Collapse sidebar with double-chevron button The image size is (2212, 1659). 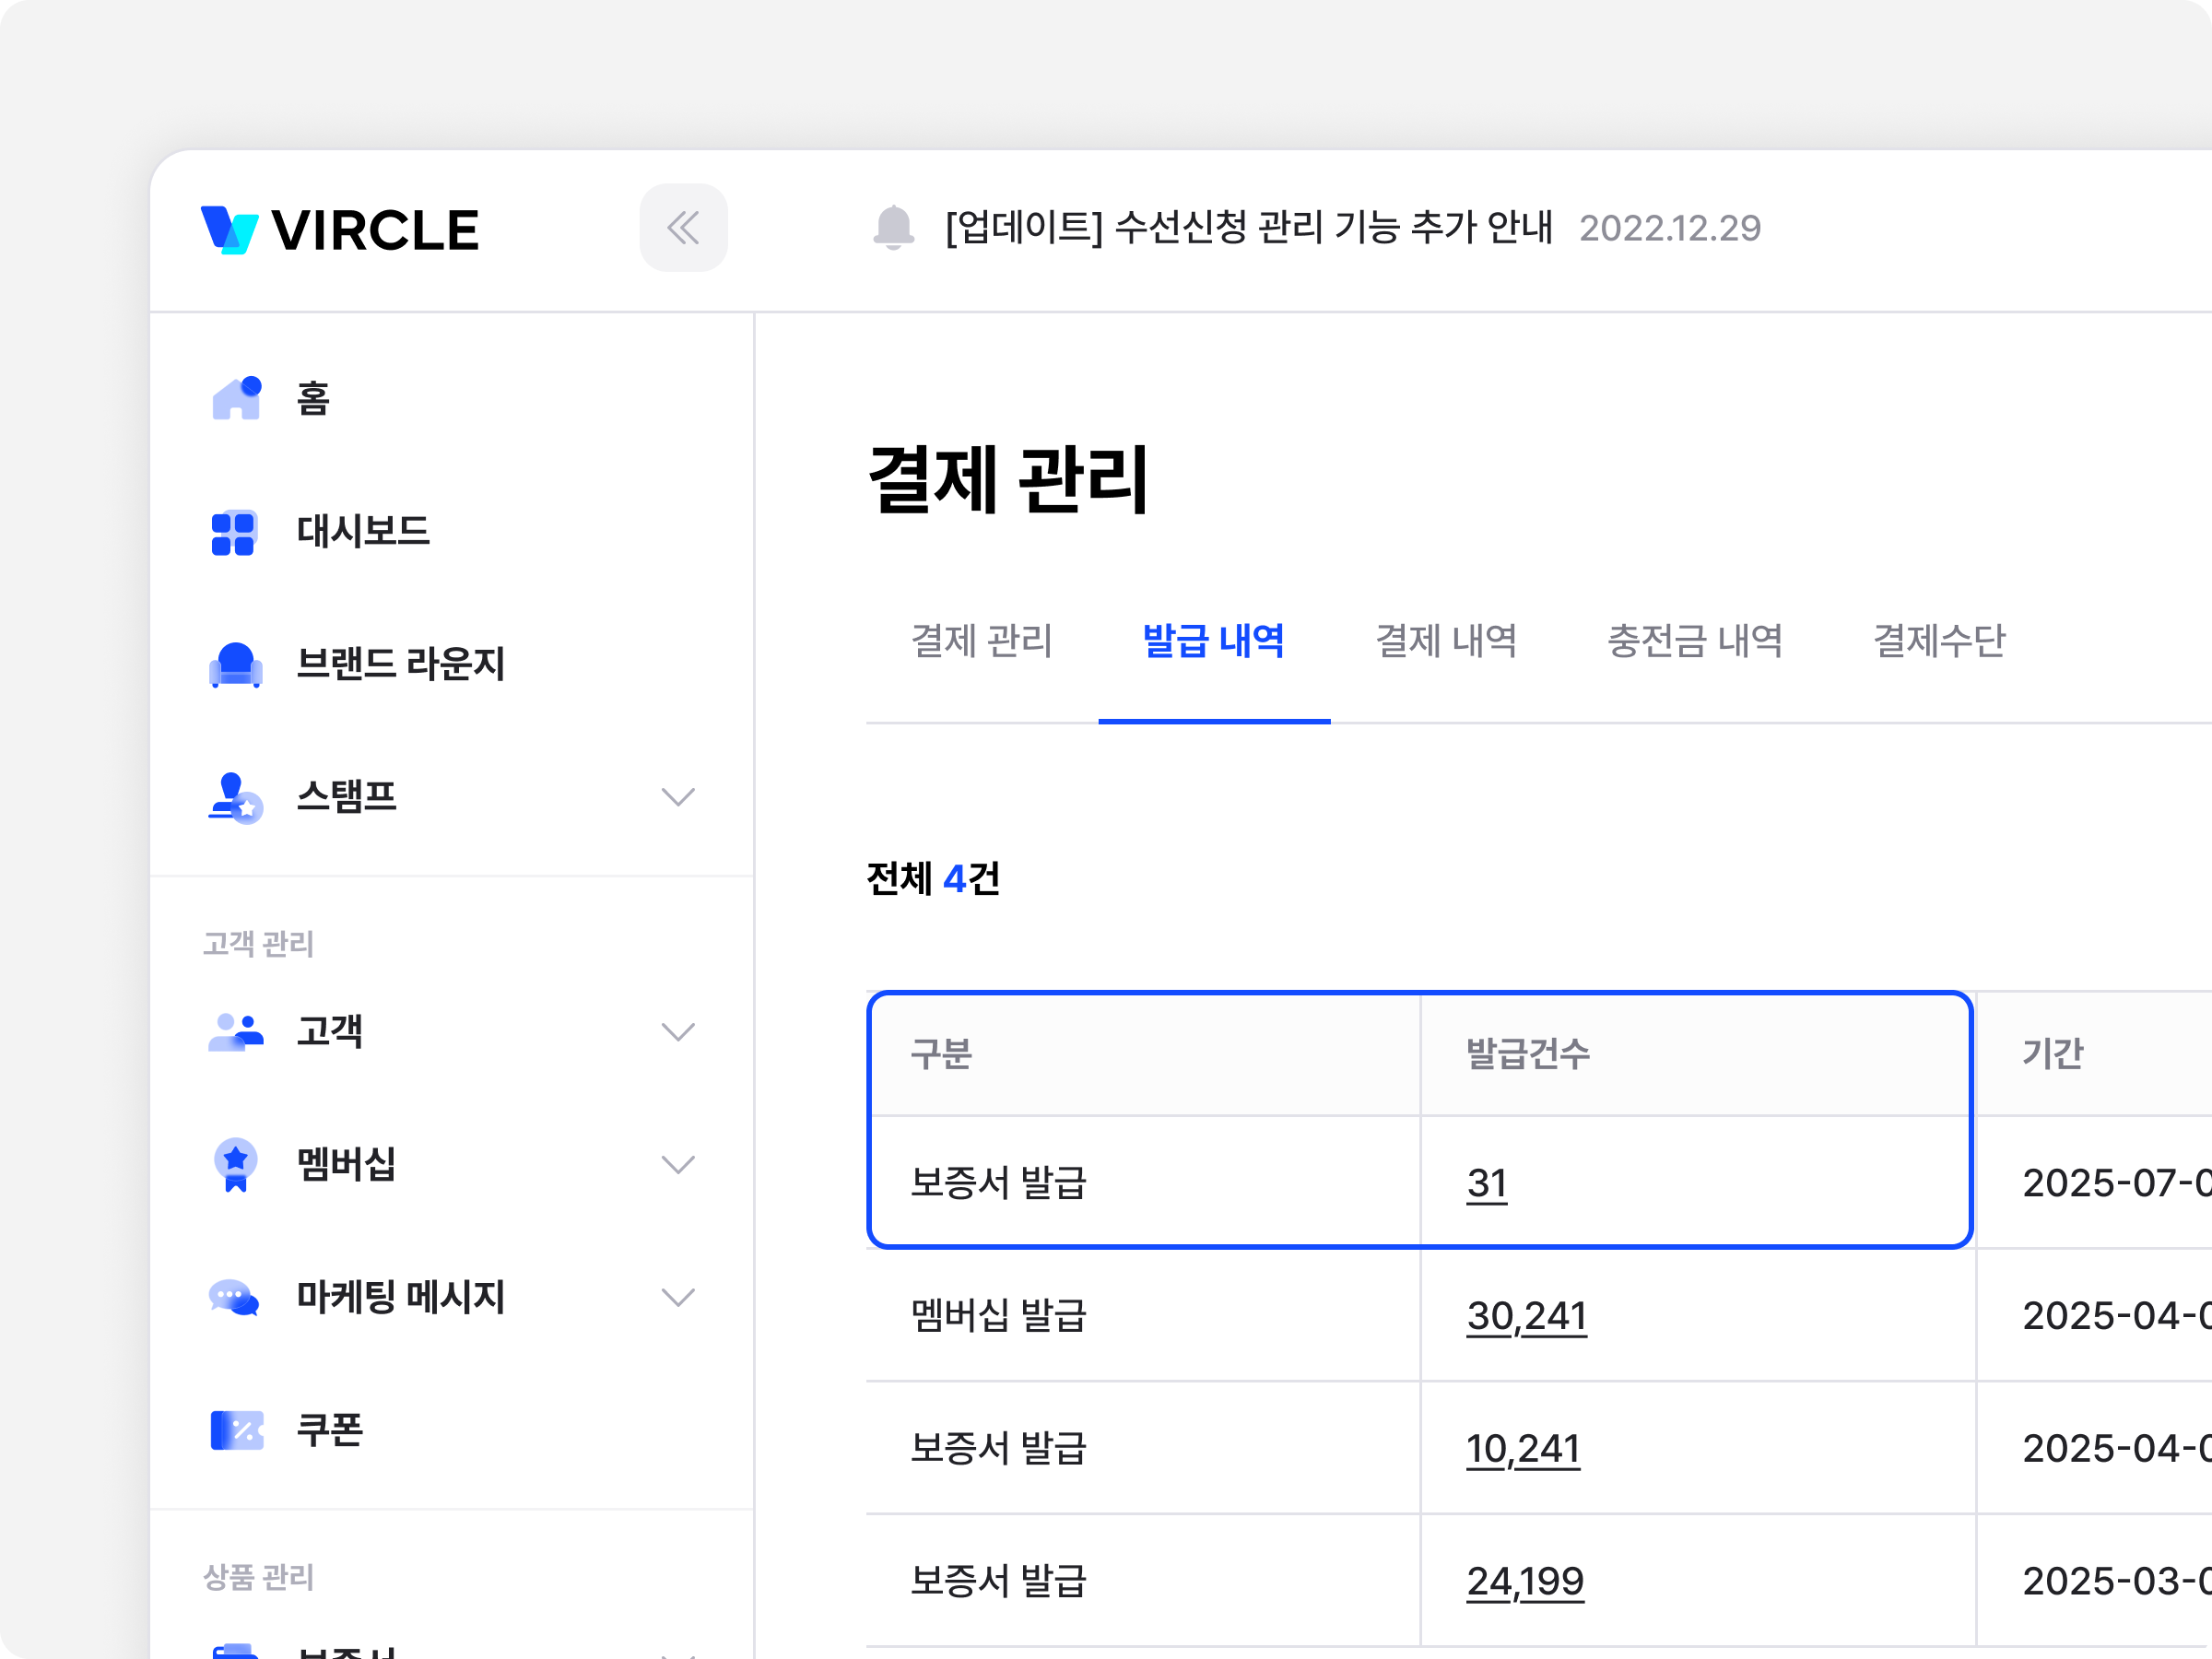[x=683, y=228]
